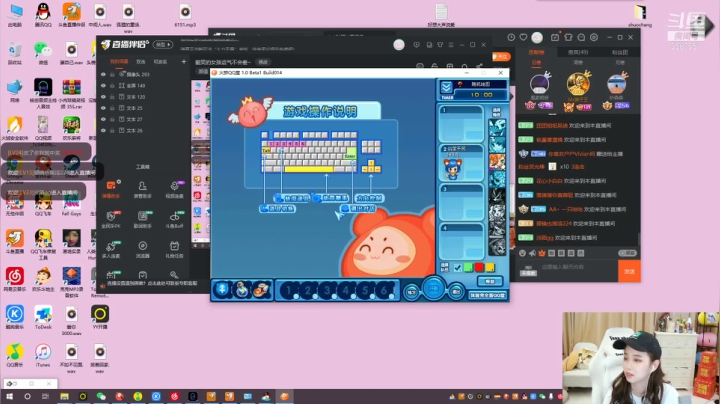This screenshot has height=404, width=720.
Task: Select the checkmark team swatch in game
Action: coord(458,268)
